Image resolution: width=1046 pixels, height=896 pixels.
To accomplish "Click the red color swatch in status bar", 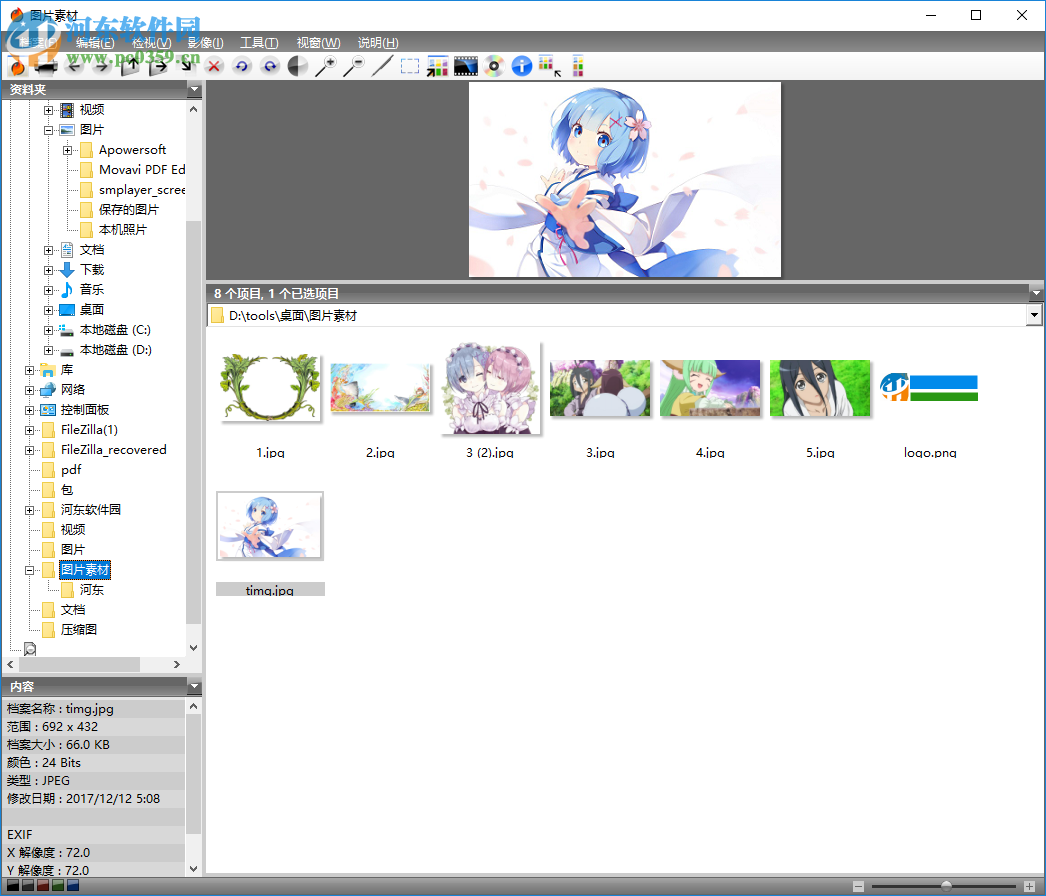I will point(43,886).
